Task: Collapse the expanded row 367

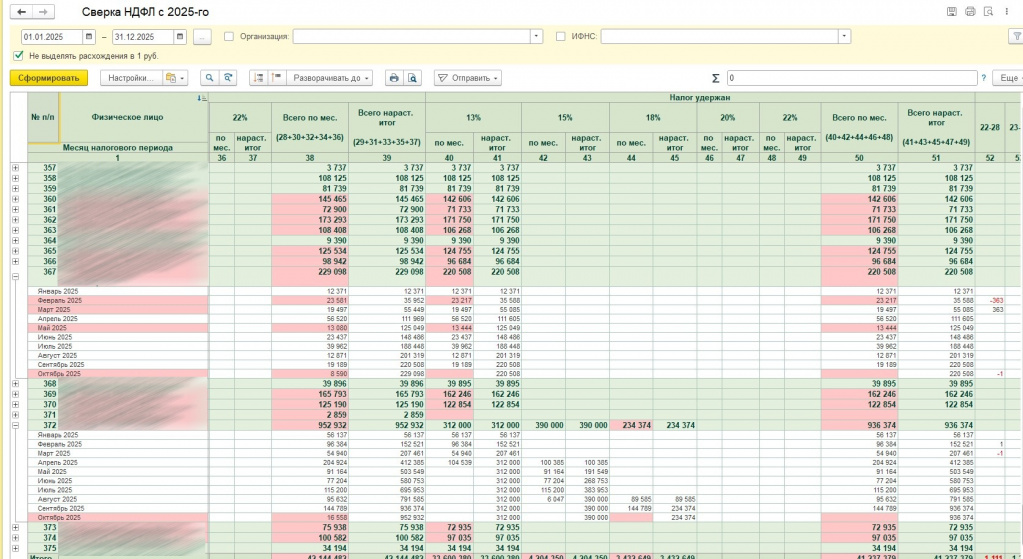Action: [15, 278]
